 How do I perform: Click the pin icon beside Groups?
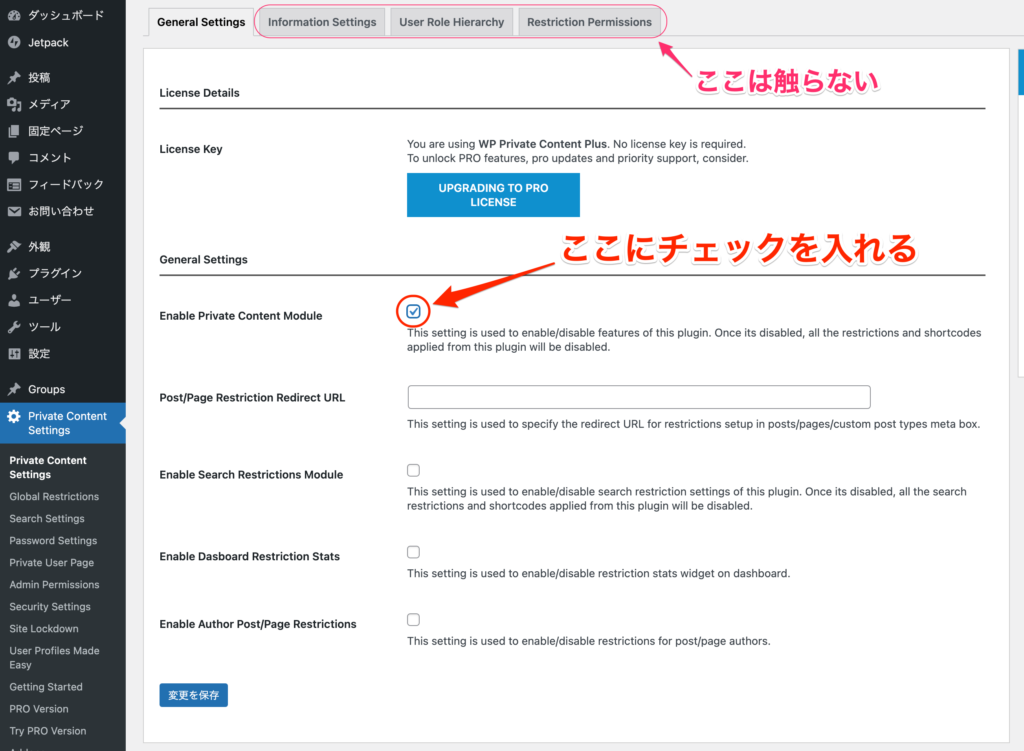tap(14, 389)
